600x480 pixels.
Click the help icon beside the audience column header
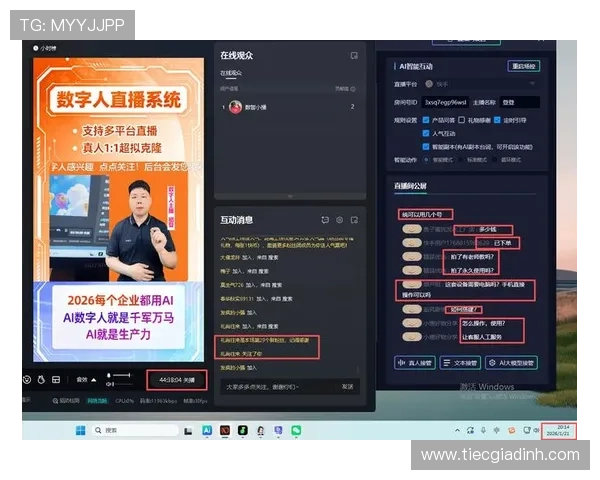tap(353, 89)
